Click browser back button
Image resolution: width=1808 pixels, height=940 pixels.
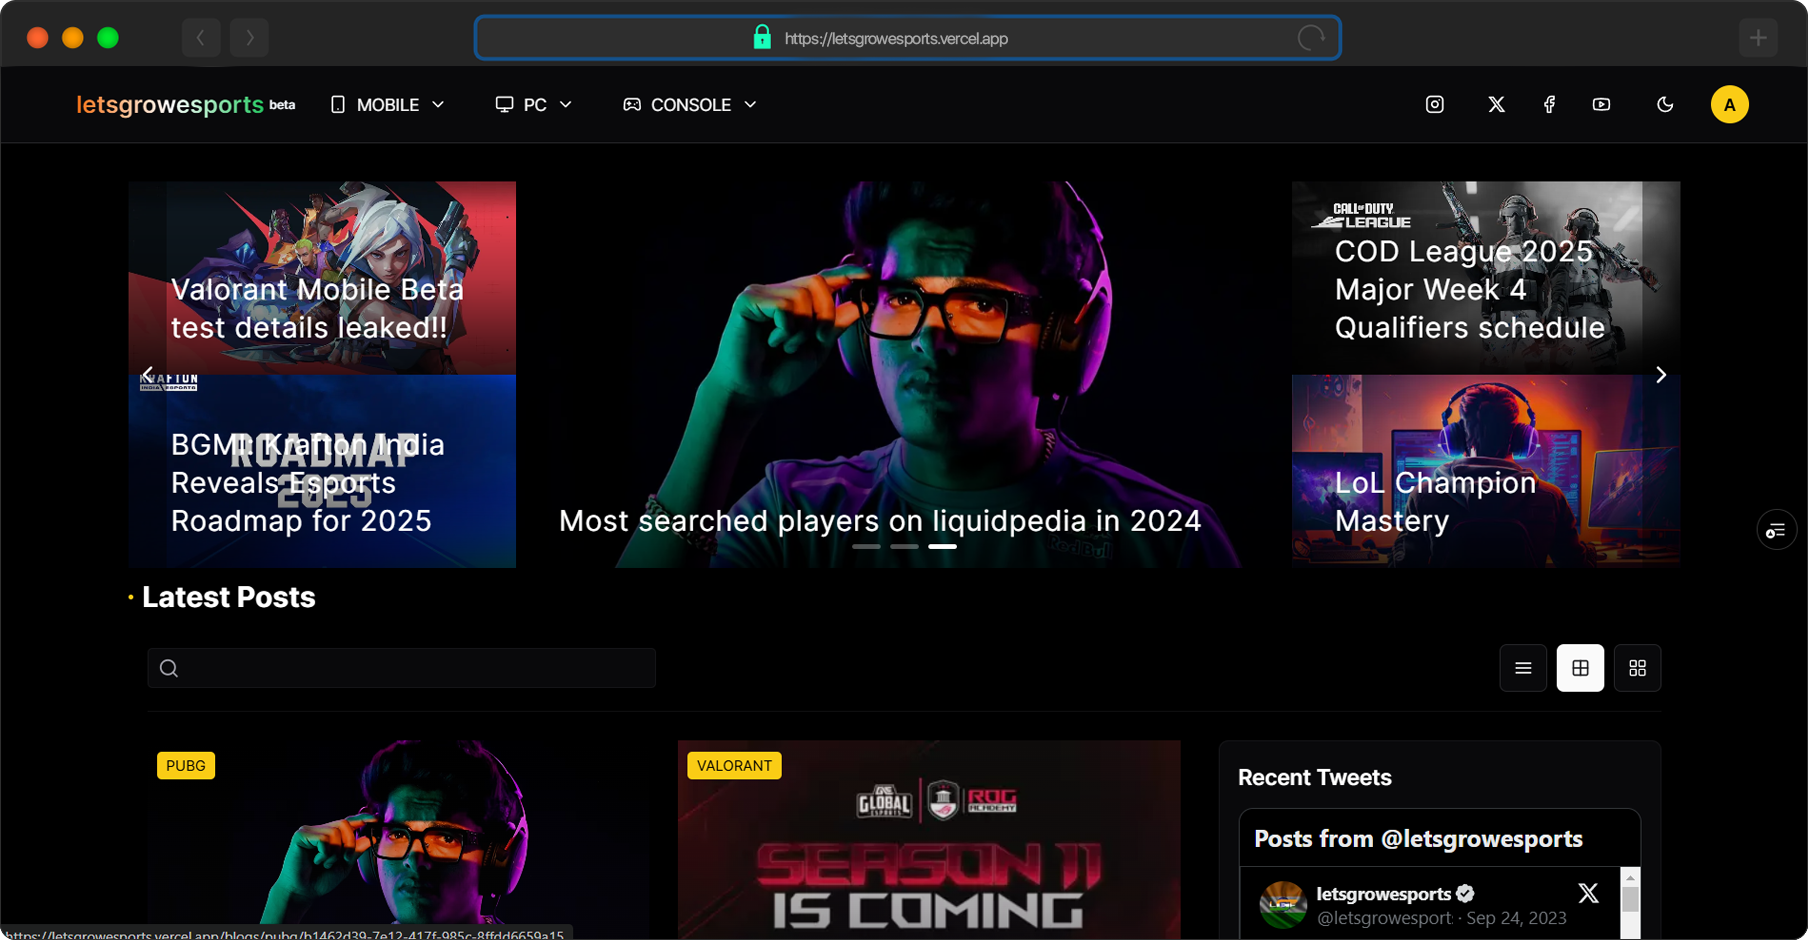[201, 38]
